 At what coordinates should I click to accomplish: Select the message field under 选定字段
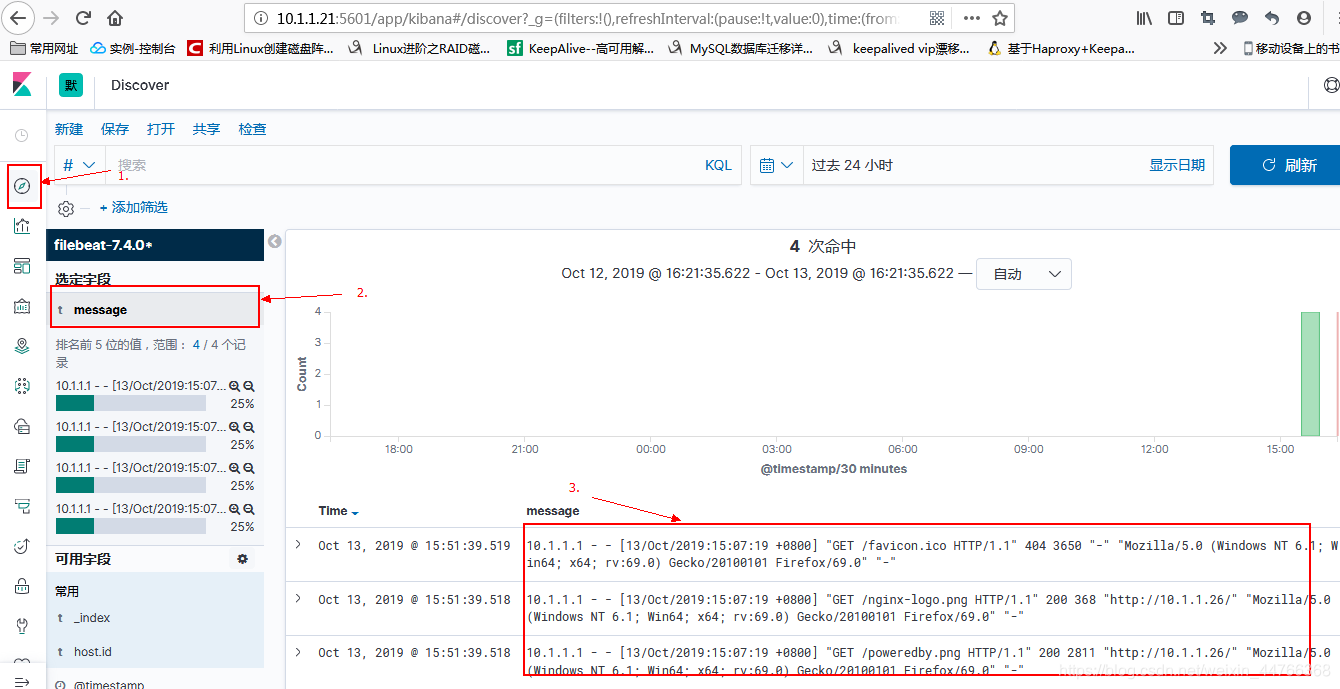click(155, 310)
